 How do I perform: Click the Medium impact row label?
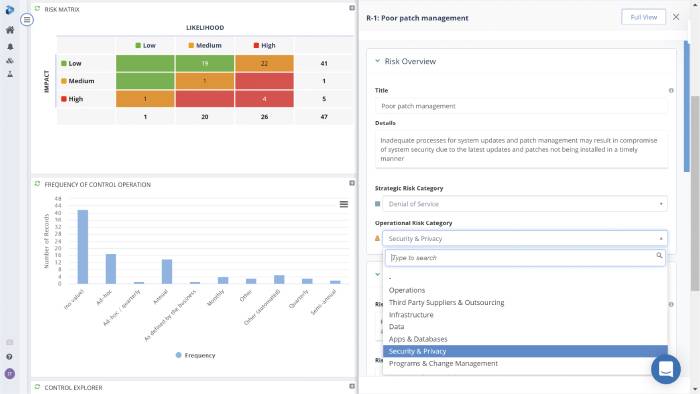78,81
